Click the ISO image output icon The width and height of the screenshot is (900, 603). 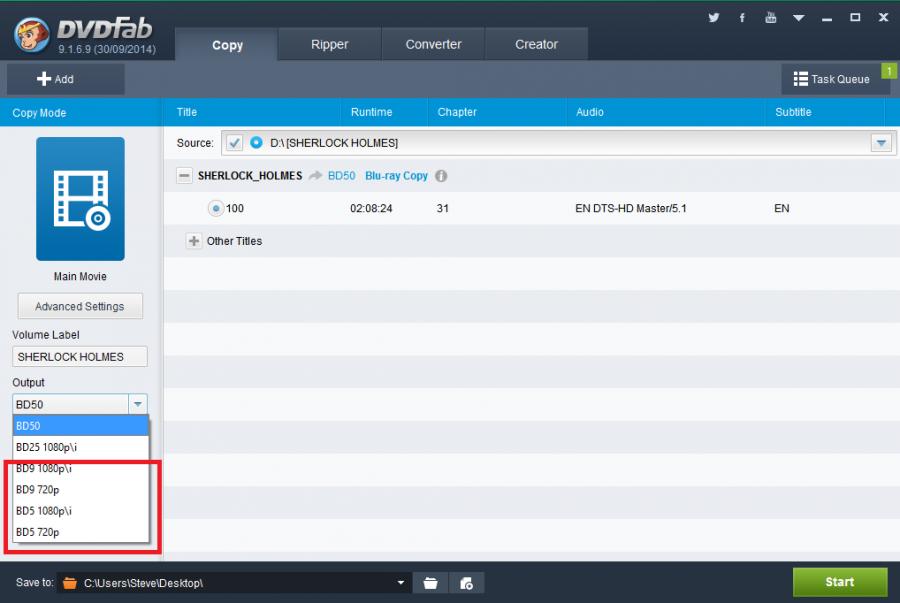[466, 583]
